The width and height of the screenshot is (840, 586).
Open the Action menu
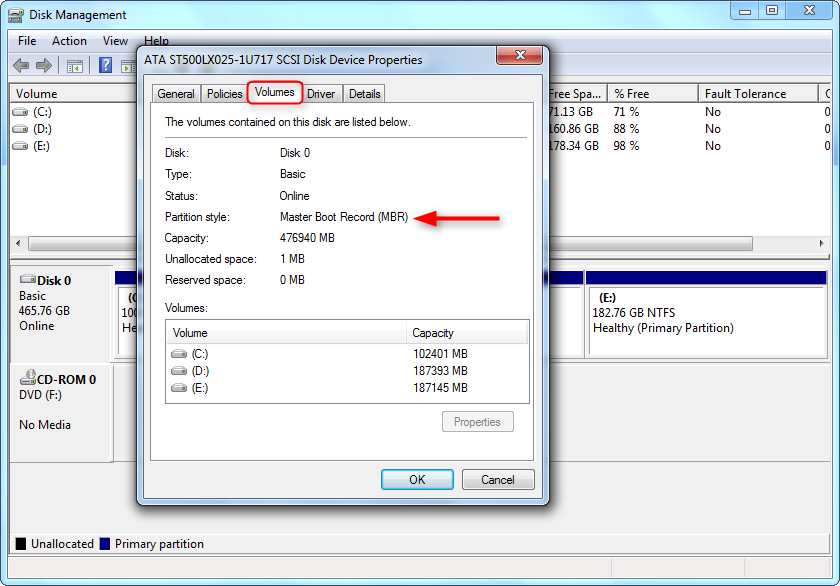(69, 41)
